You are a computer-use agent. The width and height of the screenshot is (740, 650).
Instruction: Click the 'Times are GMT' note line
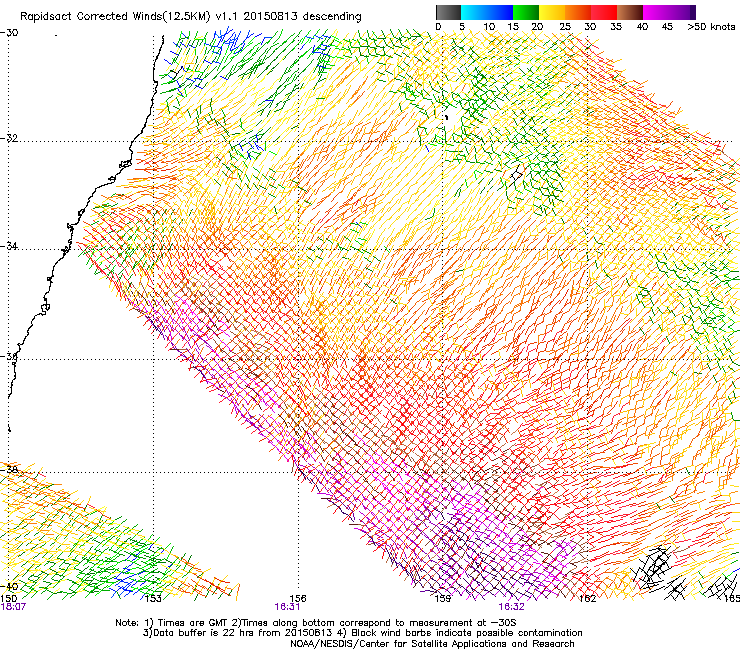(316, 623)
